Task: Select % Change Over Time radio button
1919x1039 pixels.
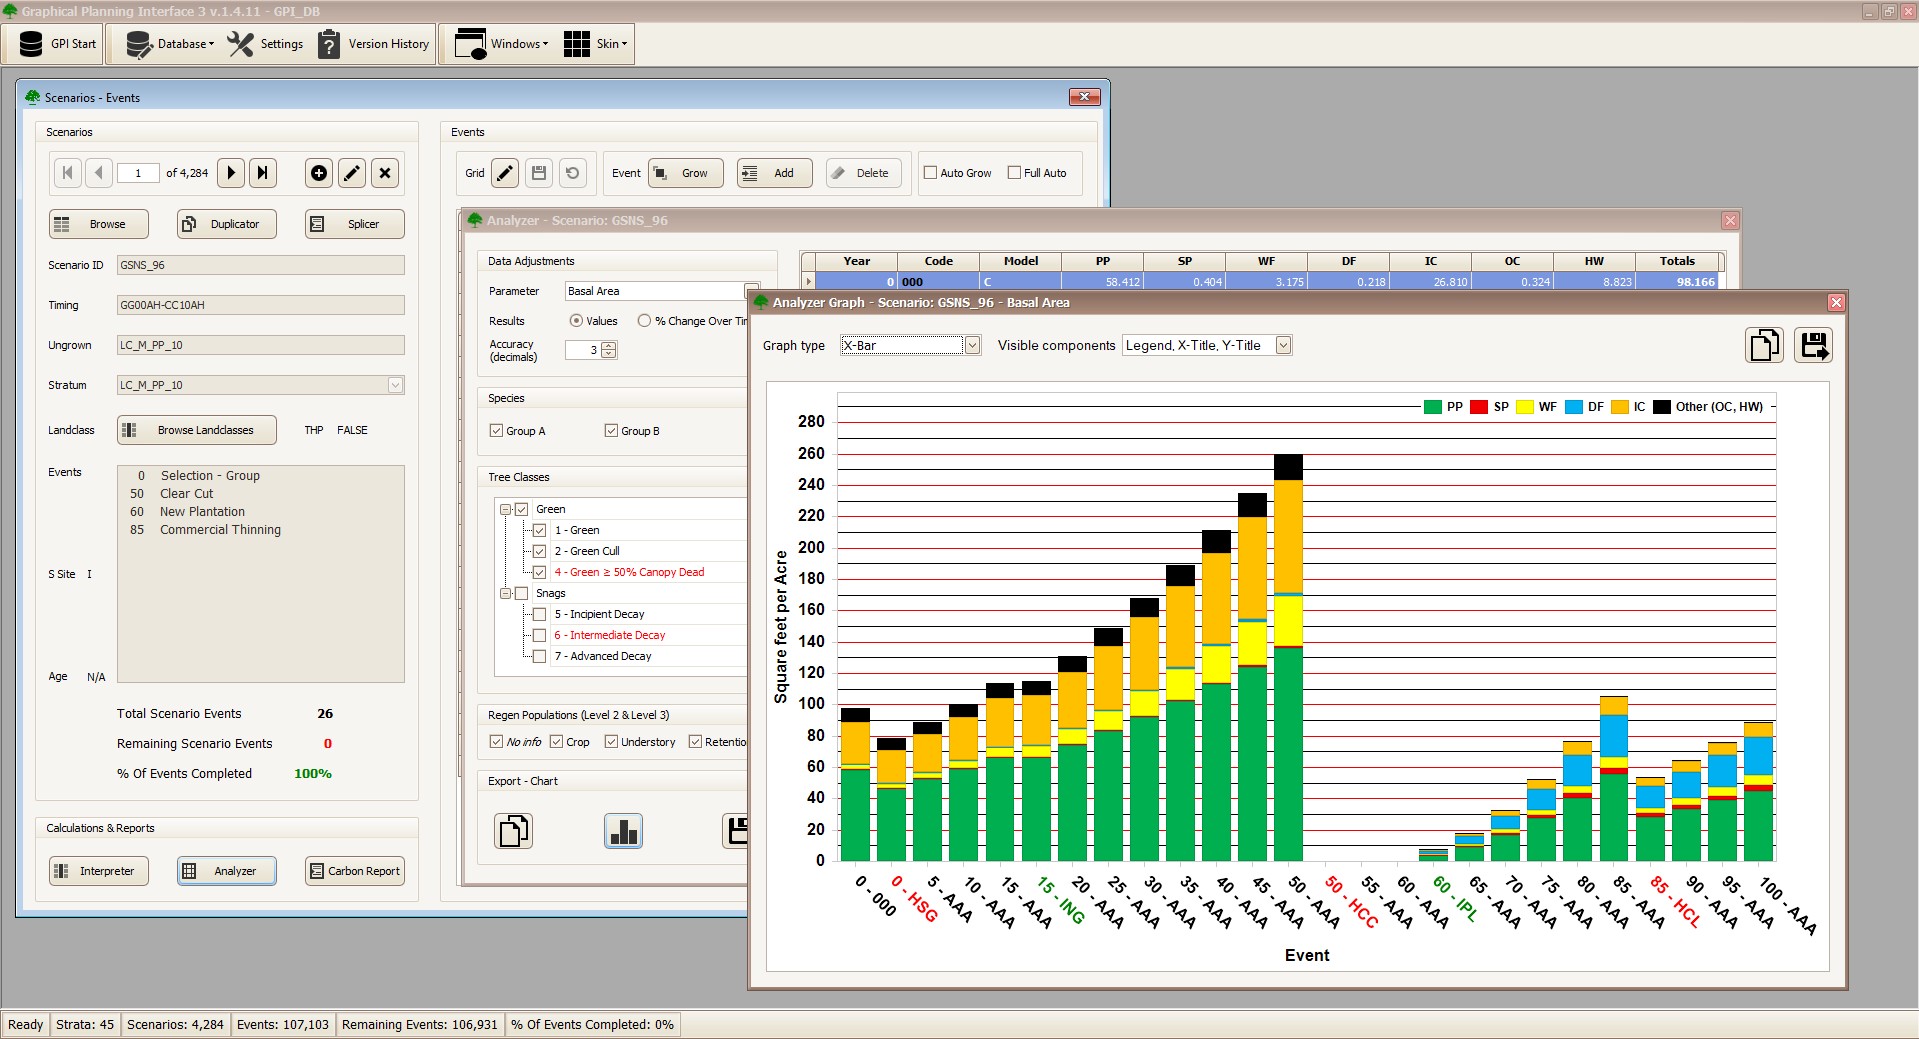Action: pos(644,321)
